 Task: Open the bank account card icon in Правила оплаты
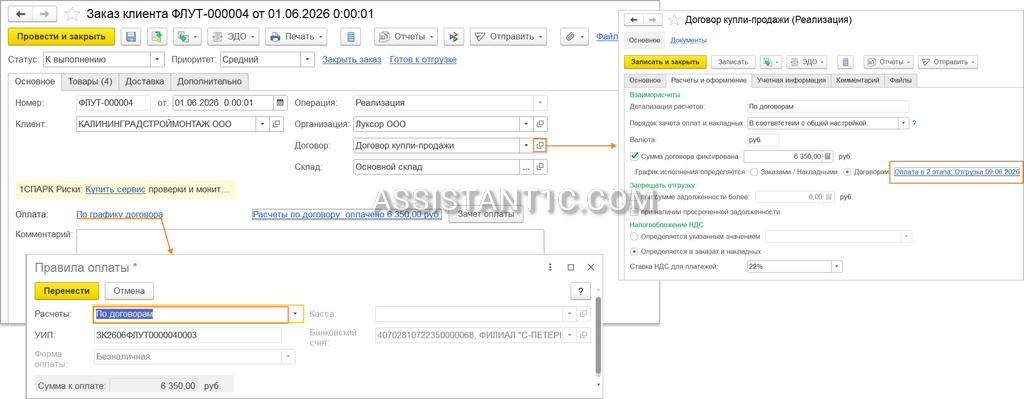(584, 335)
